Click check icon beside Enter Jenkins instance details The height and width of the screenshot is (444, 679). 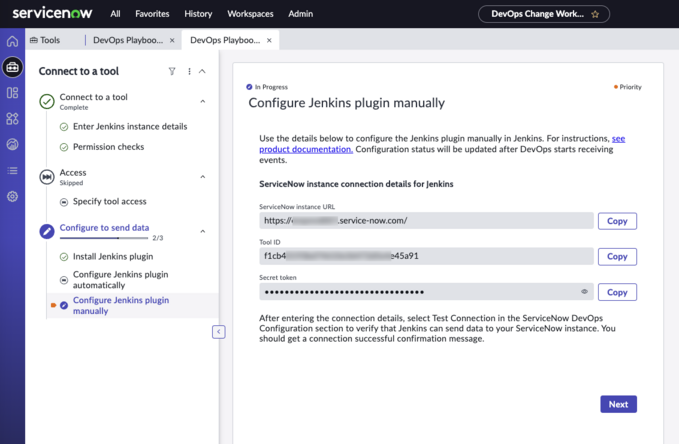point(64,126)
